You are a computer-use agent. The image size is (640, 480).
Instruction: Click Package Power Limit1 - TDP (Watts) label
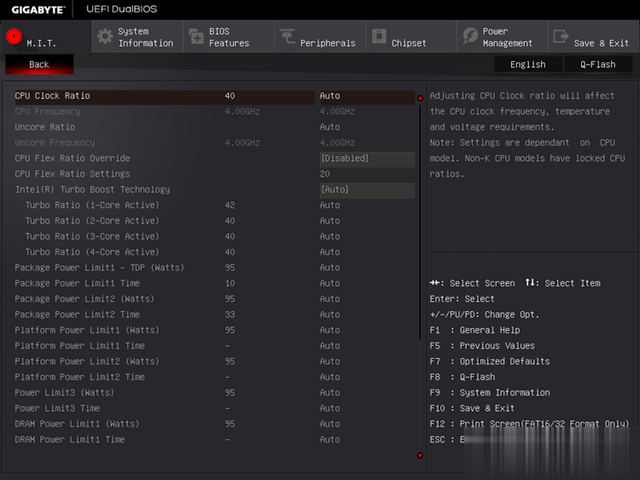point(99,268)
